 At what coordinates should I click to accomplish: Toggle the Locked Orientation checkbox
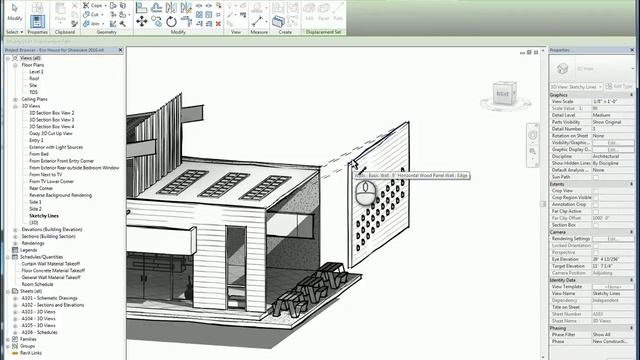point(596,246)
